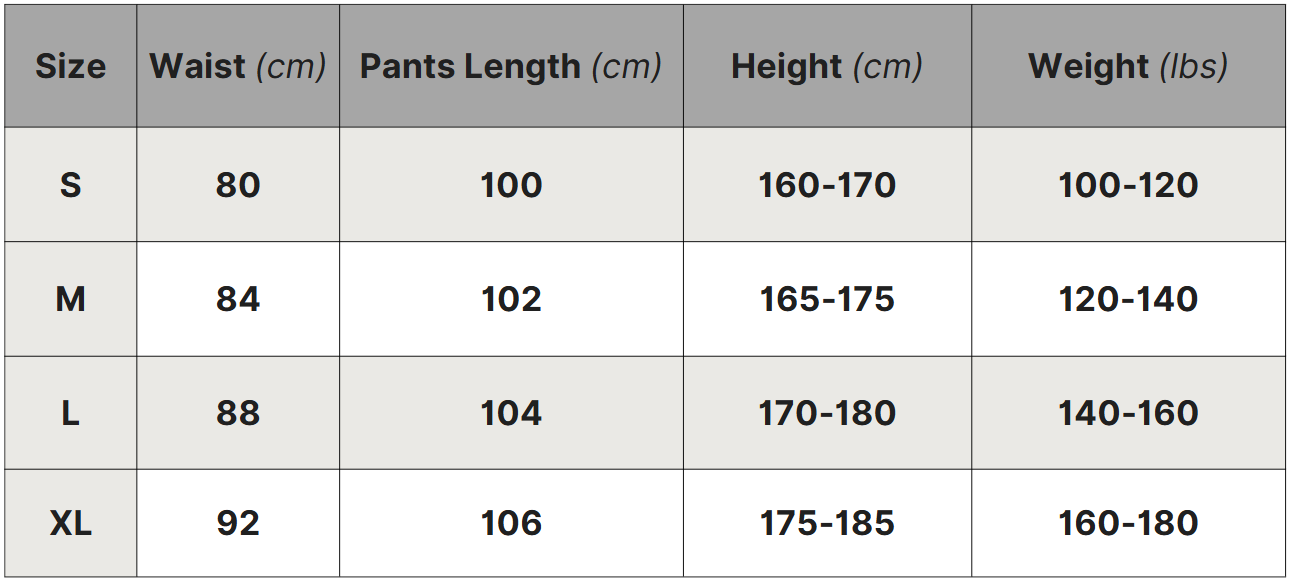1290x580 pixels.
Task: Select weight range 120-140 cell
Action: (x=1128, y=299)
